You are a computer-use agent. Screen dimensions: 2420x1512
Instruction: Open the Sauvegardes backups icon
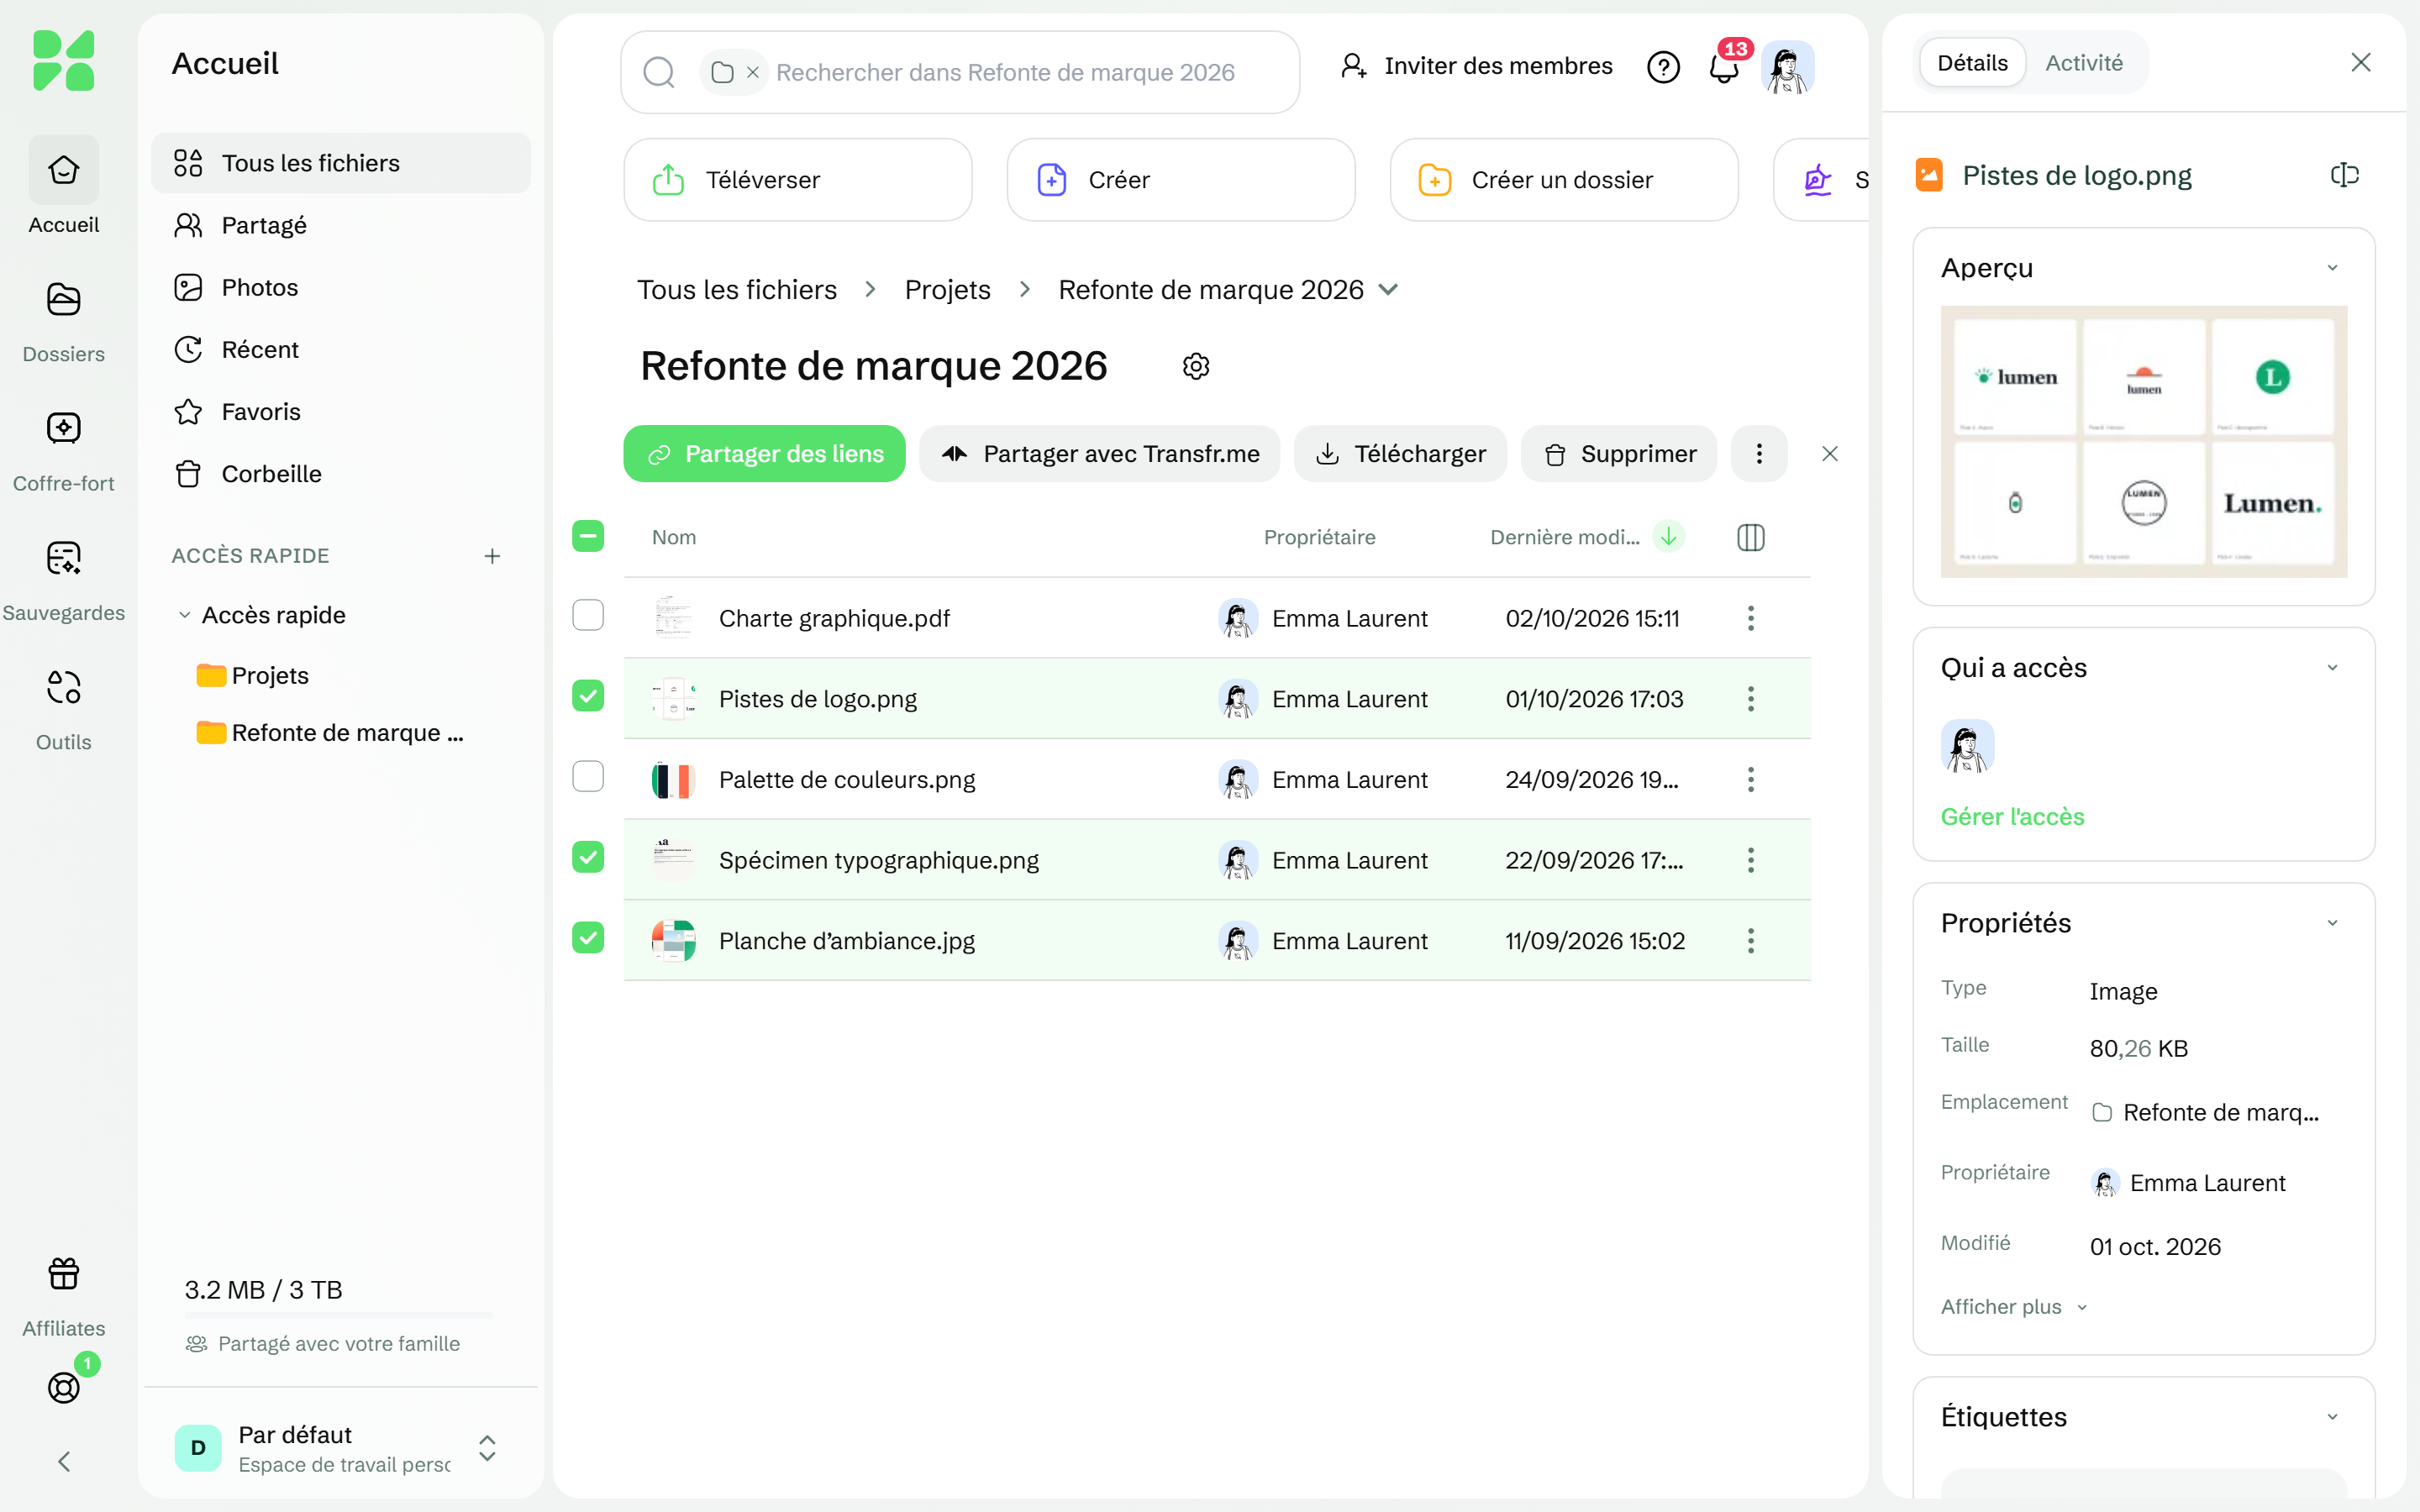[x=63, y=557]
